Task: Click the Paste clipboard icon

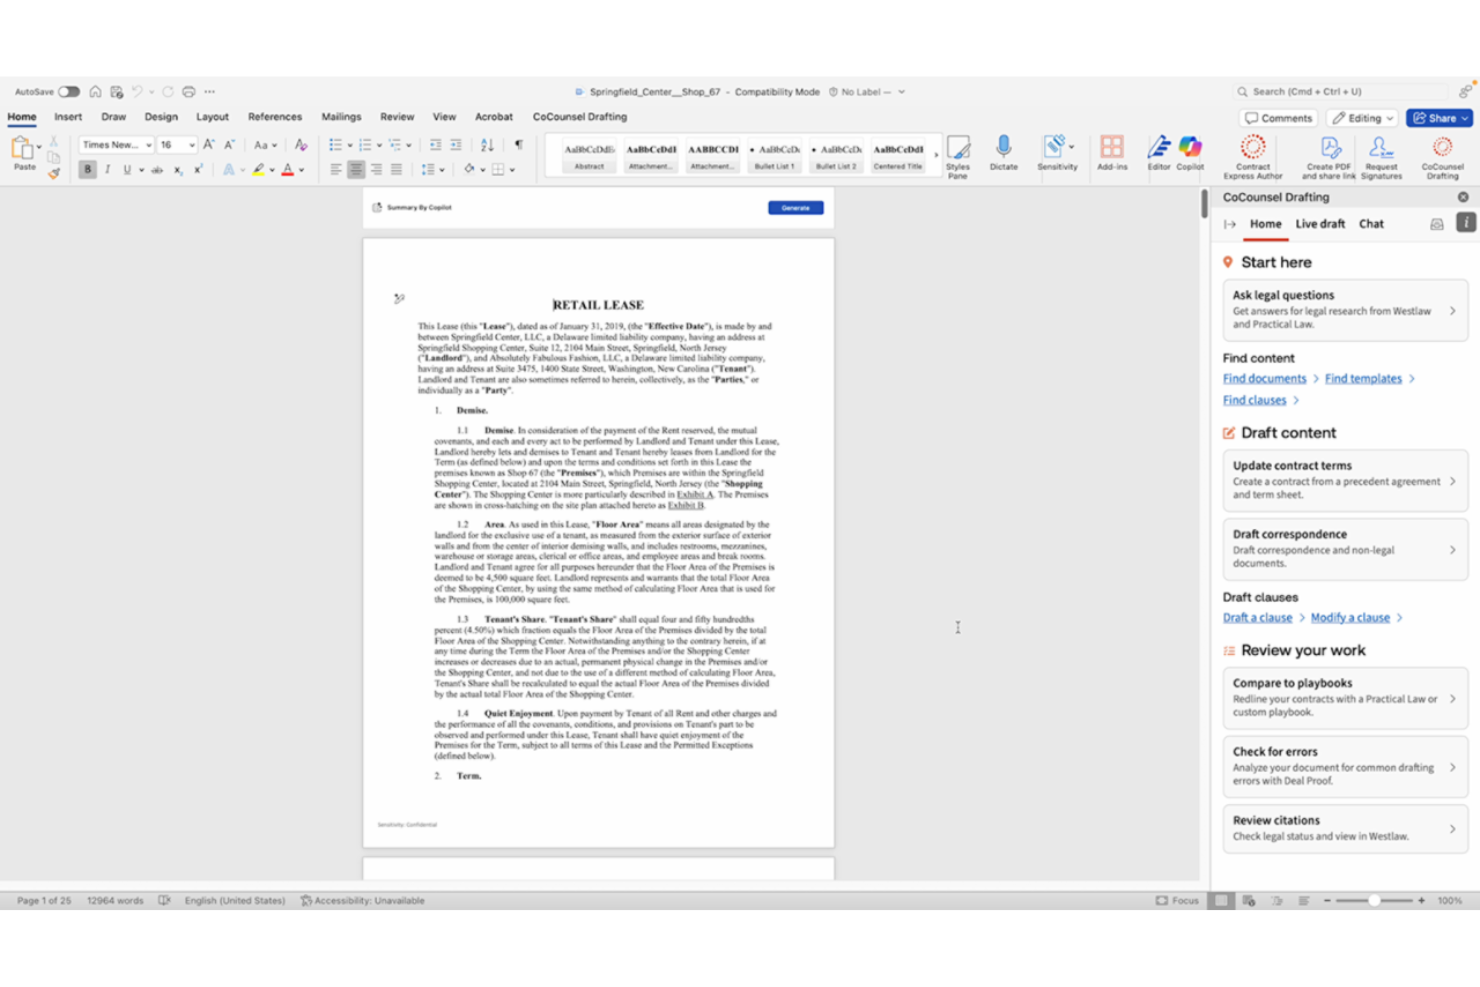Action: point(22,148)
